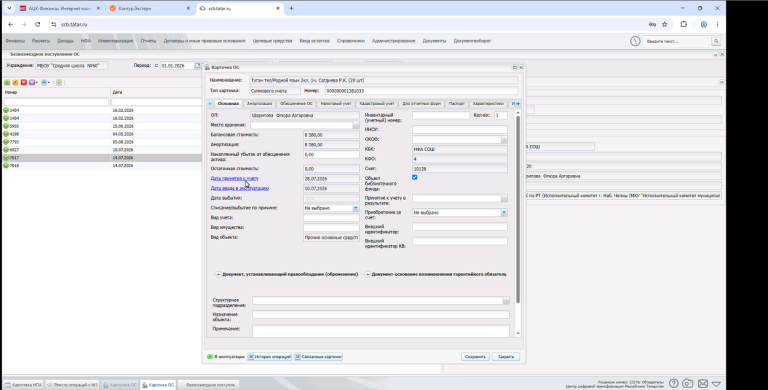Click the red delete record icon
Viewport: 768px width, 390px height.
(x=24, y=82)
